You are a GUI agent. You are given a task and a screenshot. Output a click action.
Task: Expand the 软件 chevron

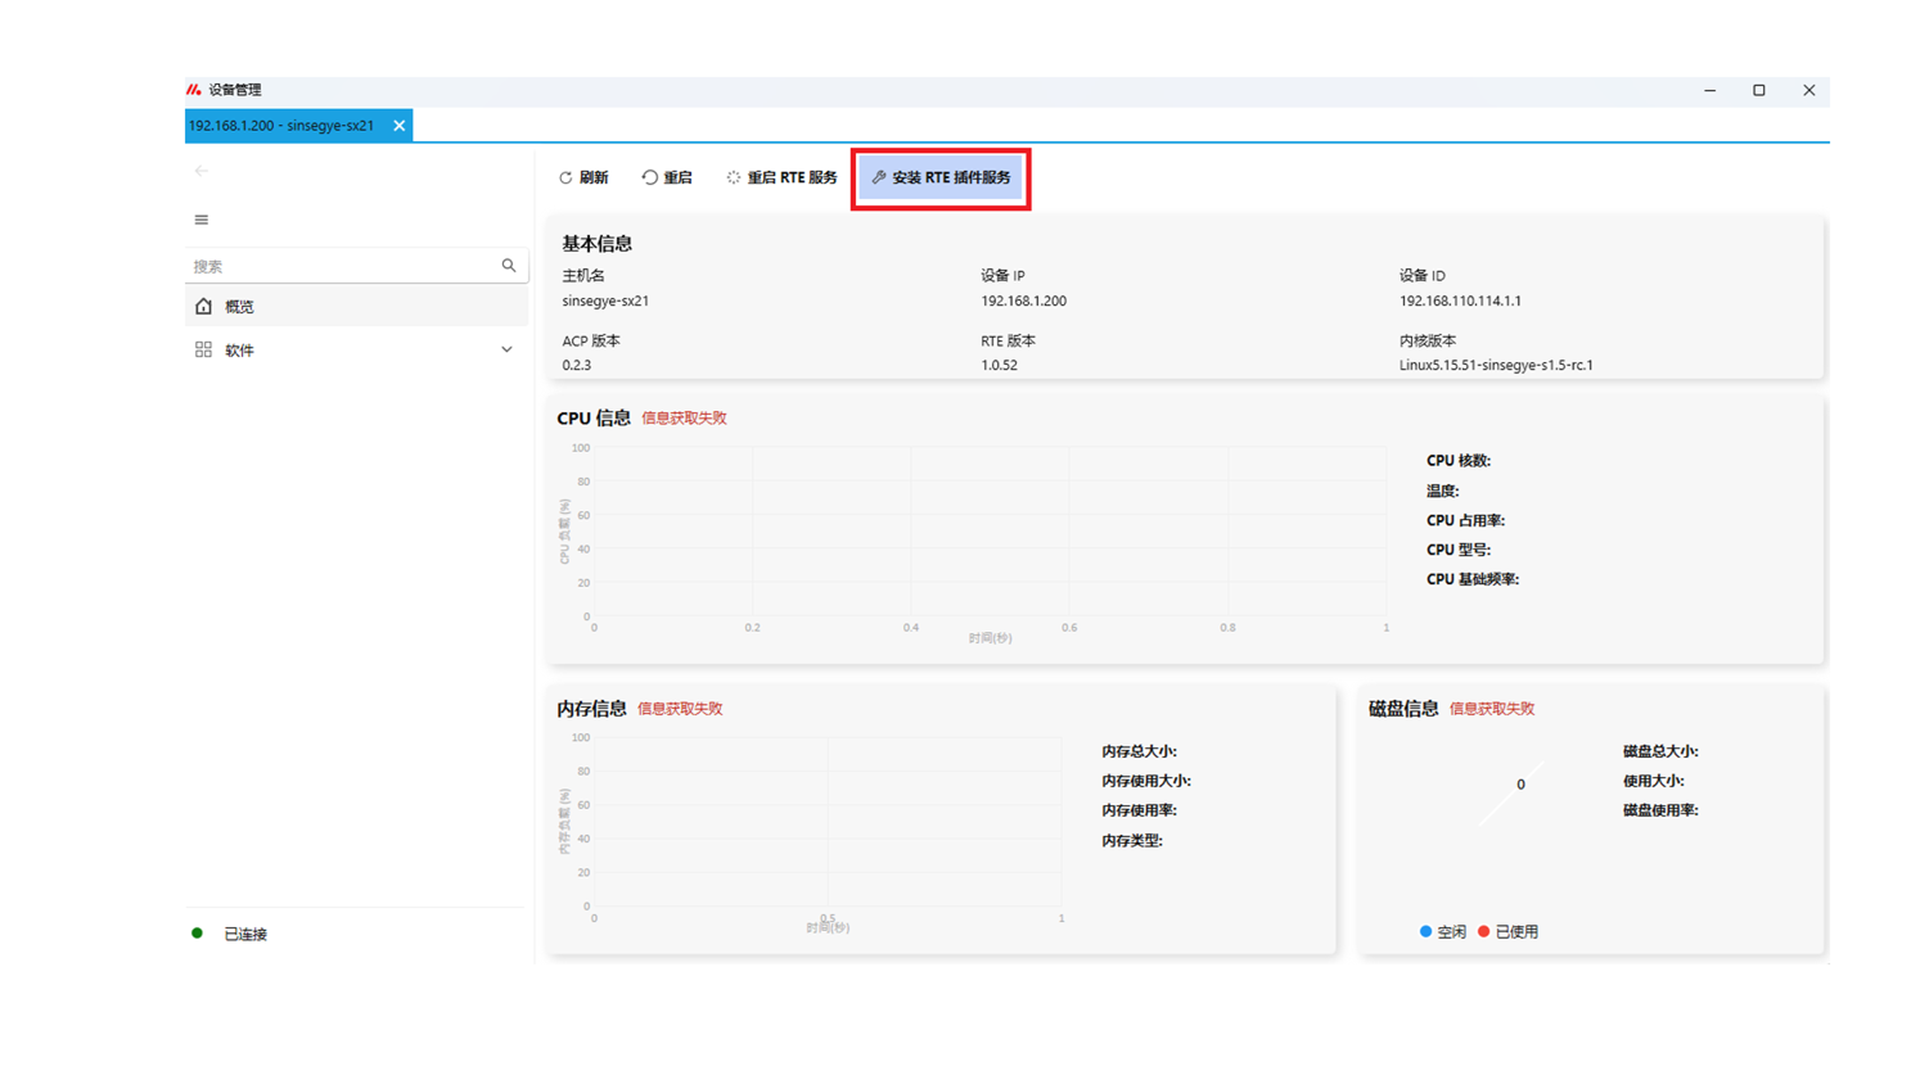point(507,349)
